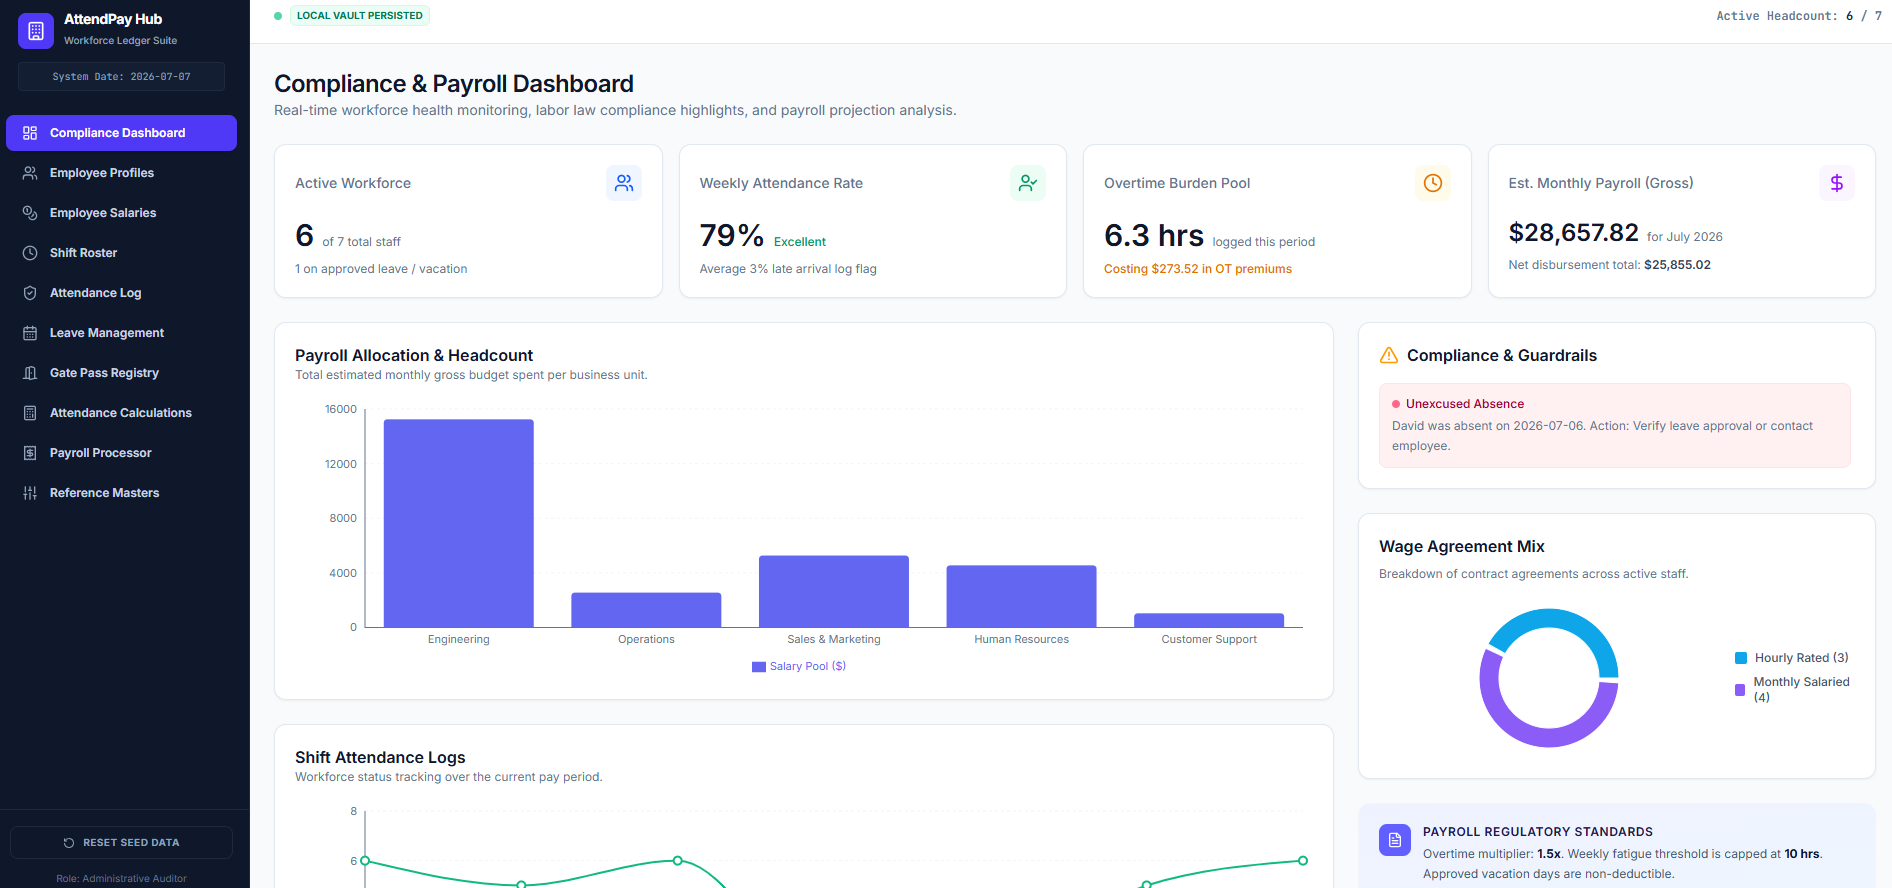Screen dimensions: 1892x888
Task: Click the Human Resources bar
Action: pos(1021,596)
